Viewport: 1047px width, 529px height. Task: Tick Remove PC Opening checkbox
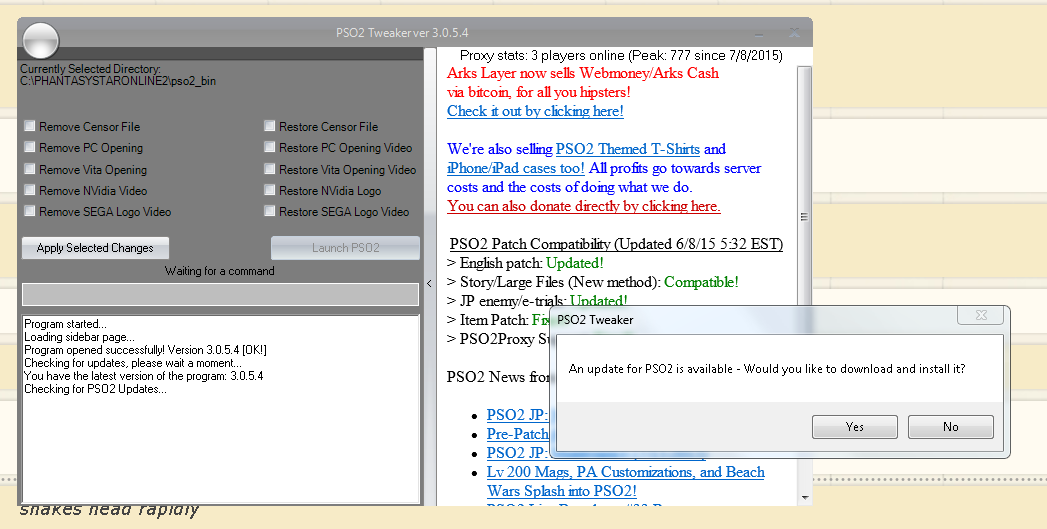pos(29,147)
